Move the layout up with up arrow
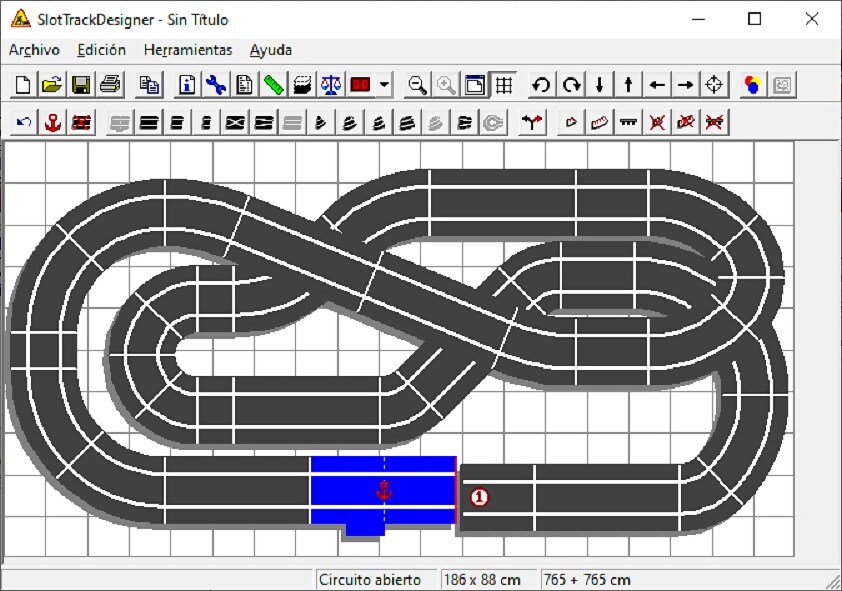 coord(628,85)
